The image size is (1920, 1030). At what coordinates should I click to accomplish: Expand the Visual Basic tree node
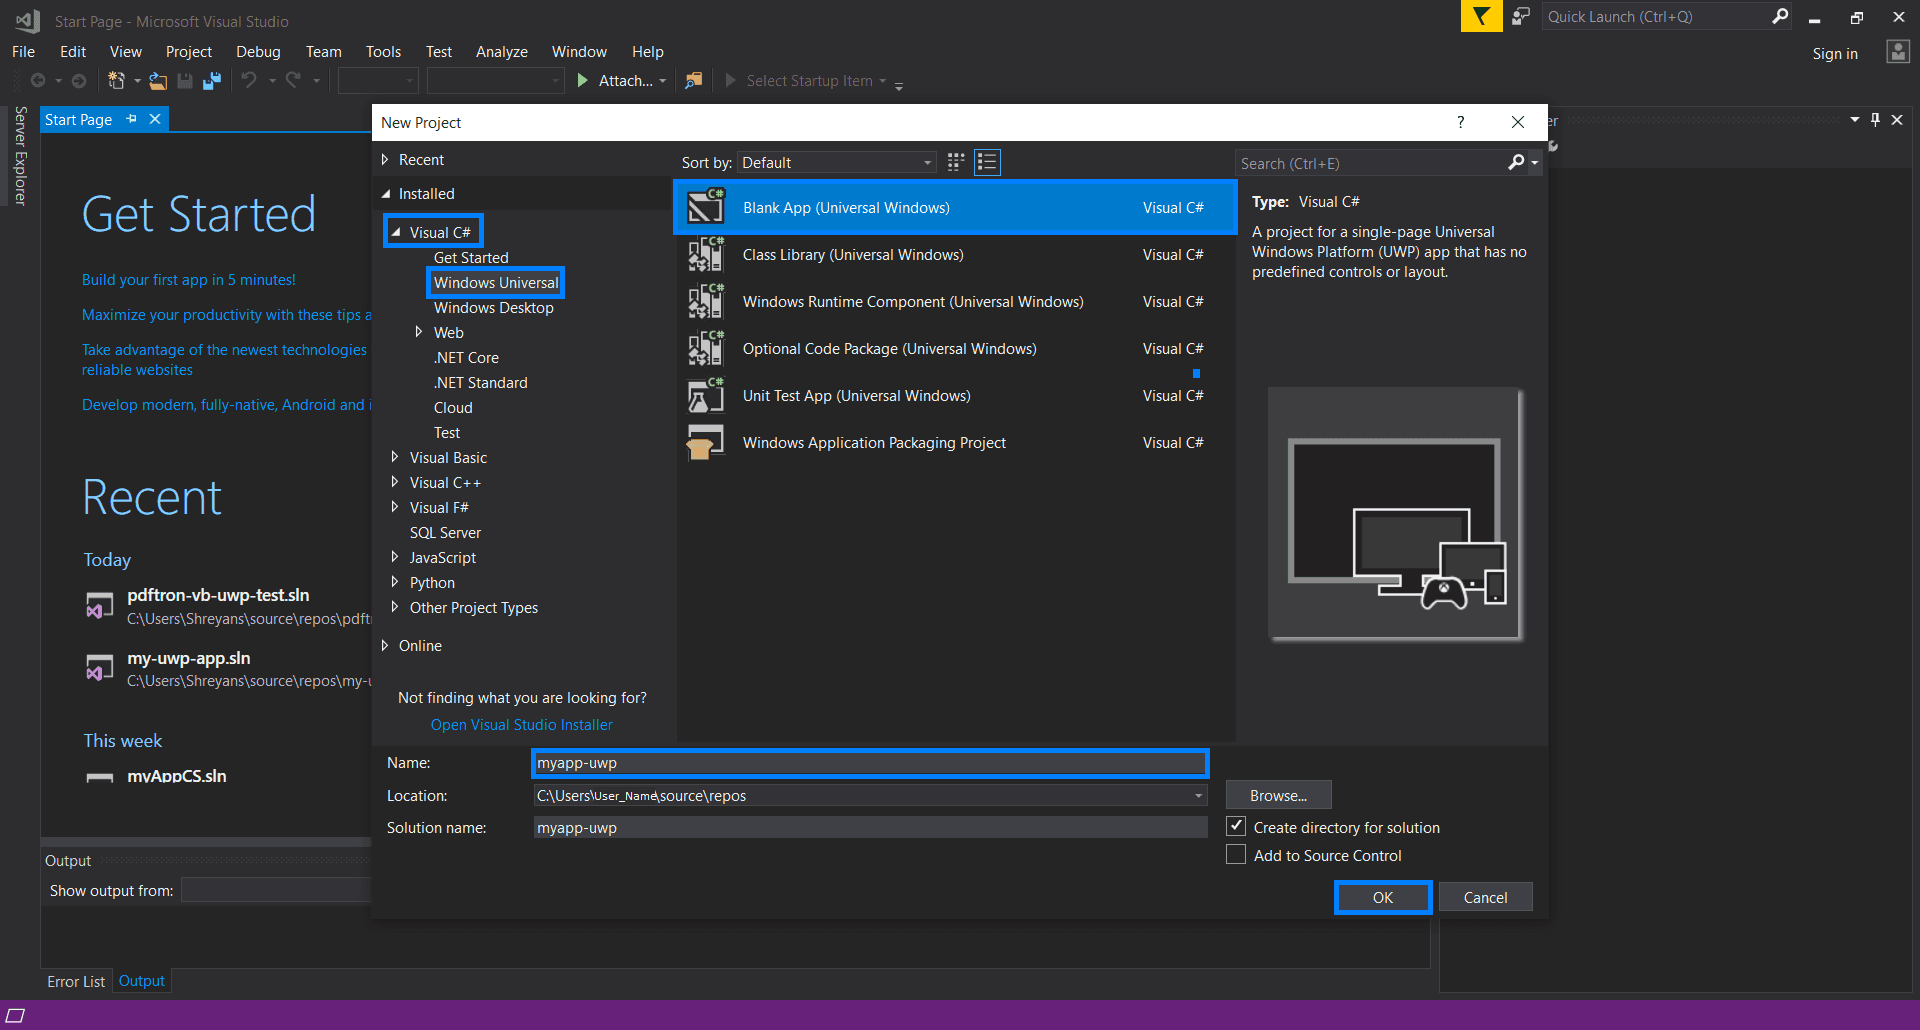click(x=395, y=457)
